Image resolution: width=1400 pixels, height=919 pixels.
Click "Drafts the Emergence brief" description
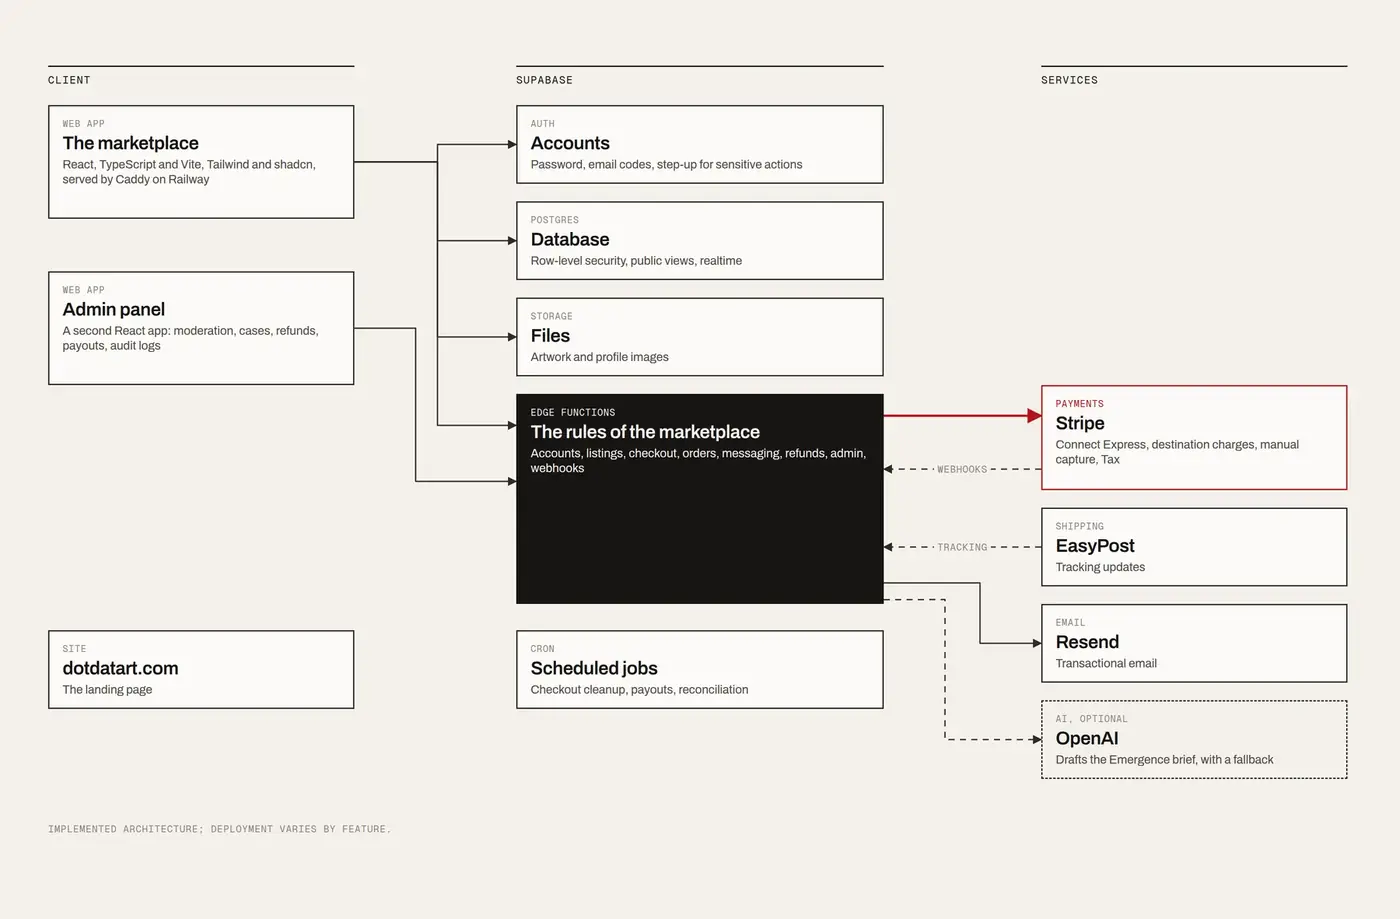[1164, 760]
